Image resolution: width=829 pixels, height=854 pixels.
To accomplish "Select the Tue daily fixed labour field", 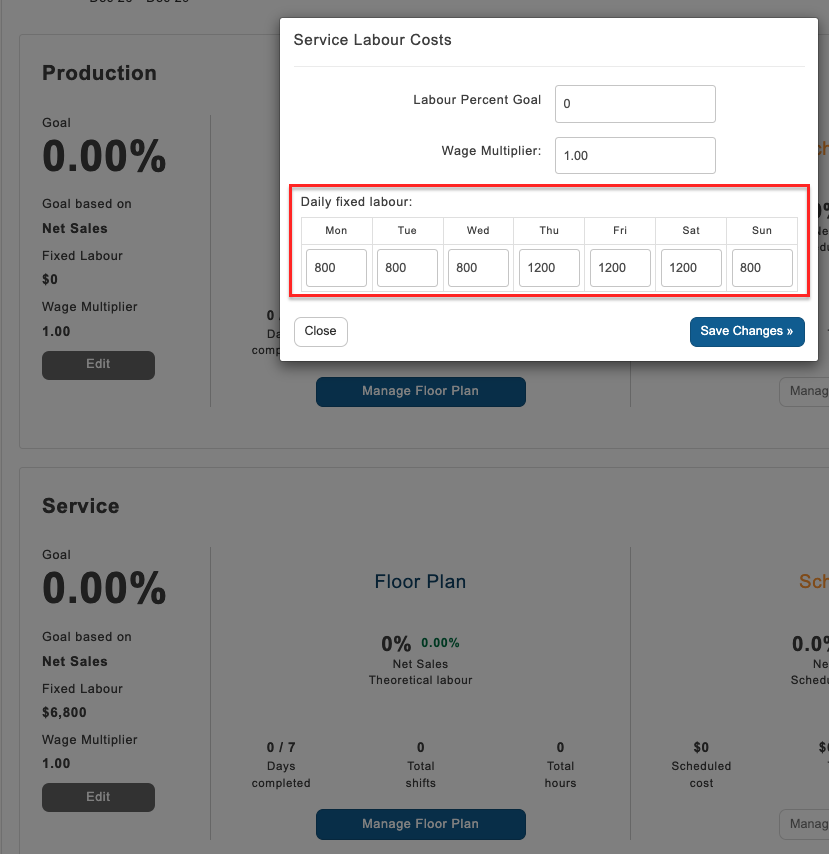I will click(x=407, y=268).
